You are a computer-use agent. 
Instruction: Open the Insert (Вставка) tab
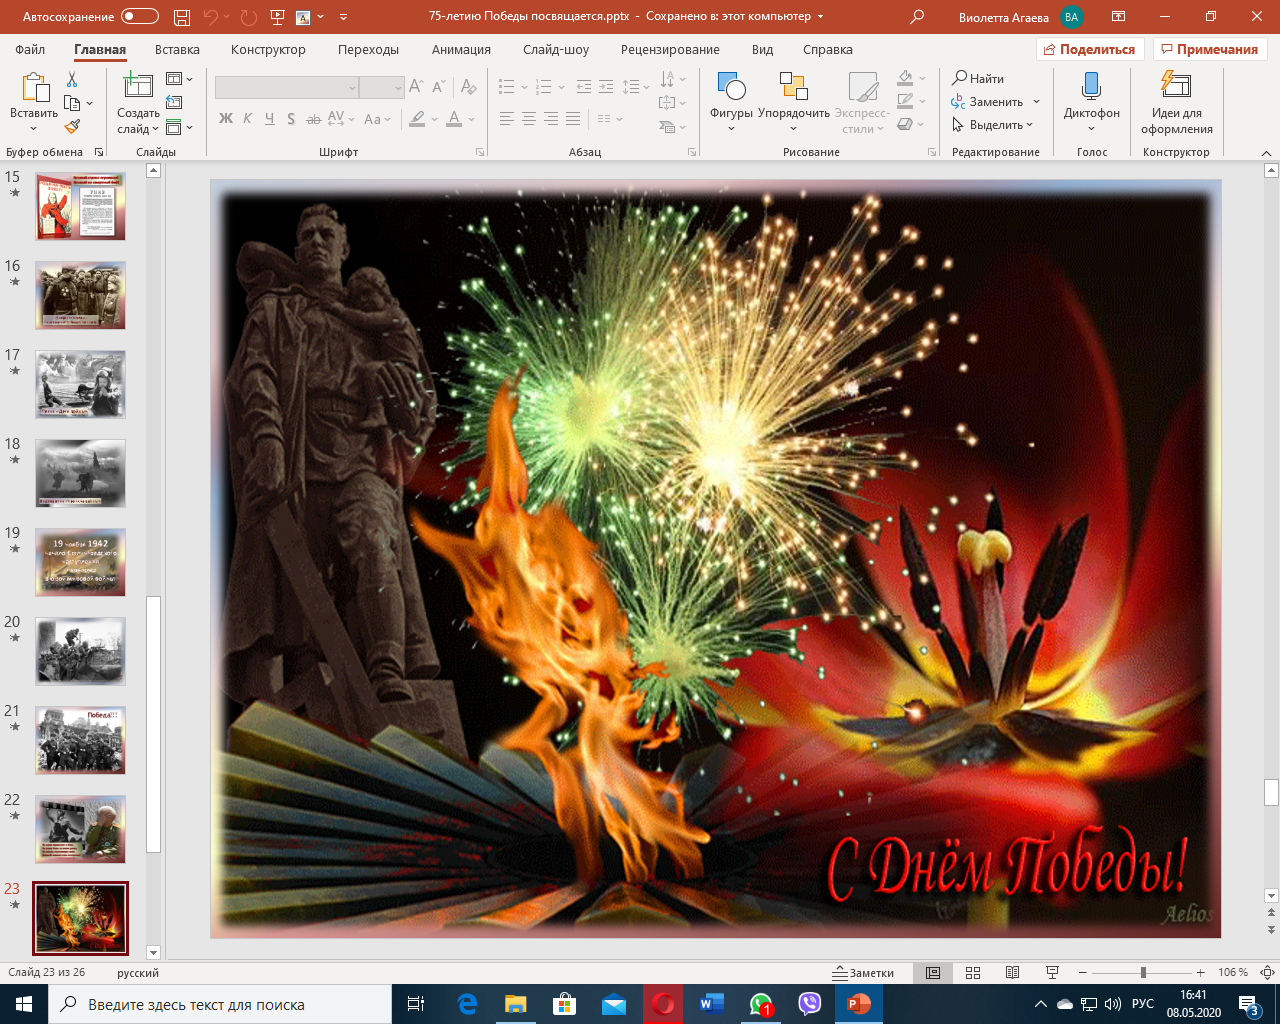[177, 50]
